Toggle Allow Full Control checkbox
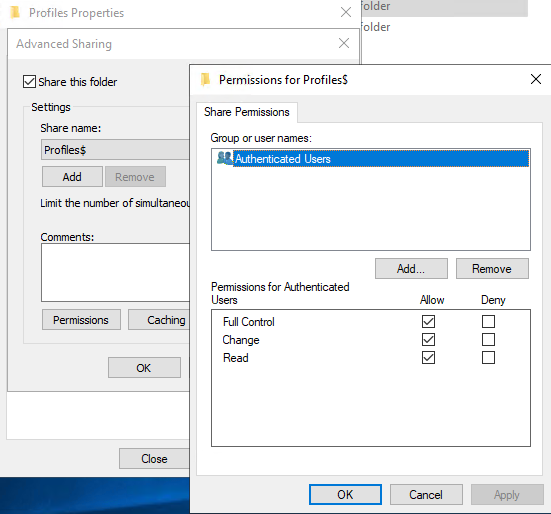 pyautogui.click(x=428, y=321)
